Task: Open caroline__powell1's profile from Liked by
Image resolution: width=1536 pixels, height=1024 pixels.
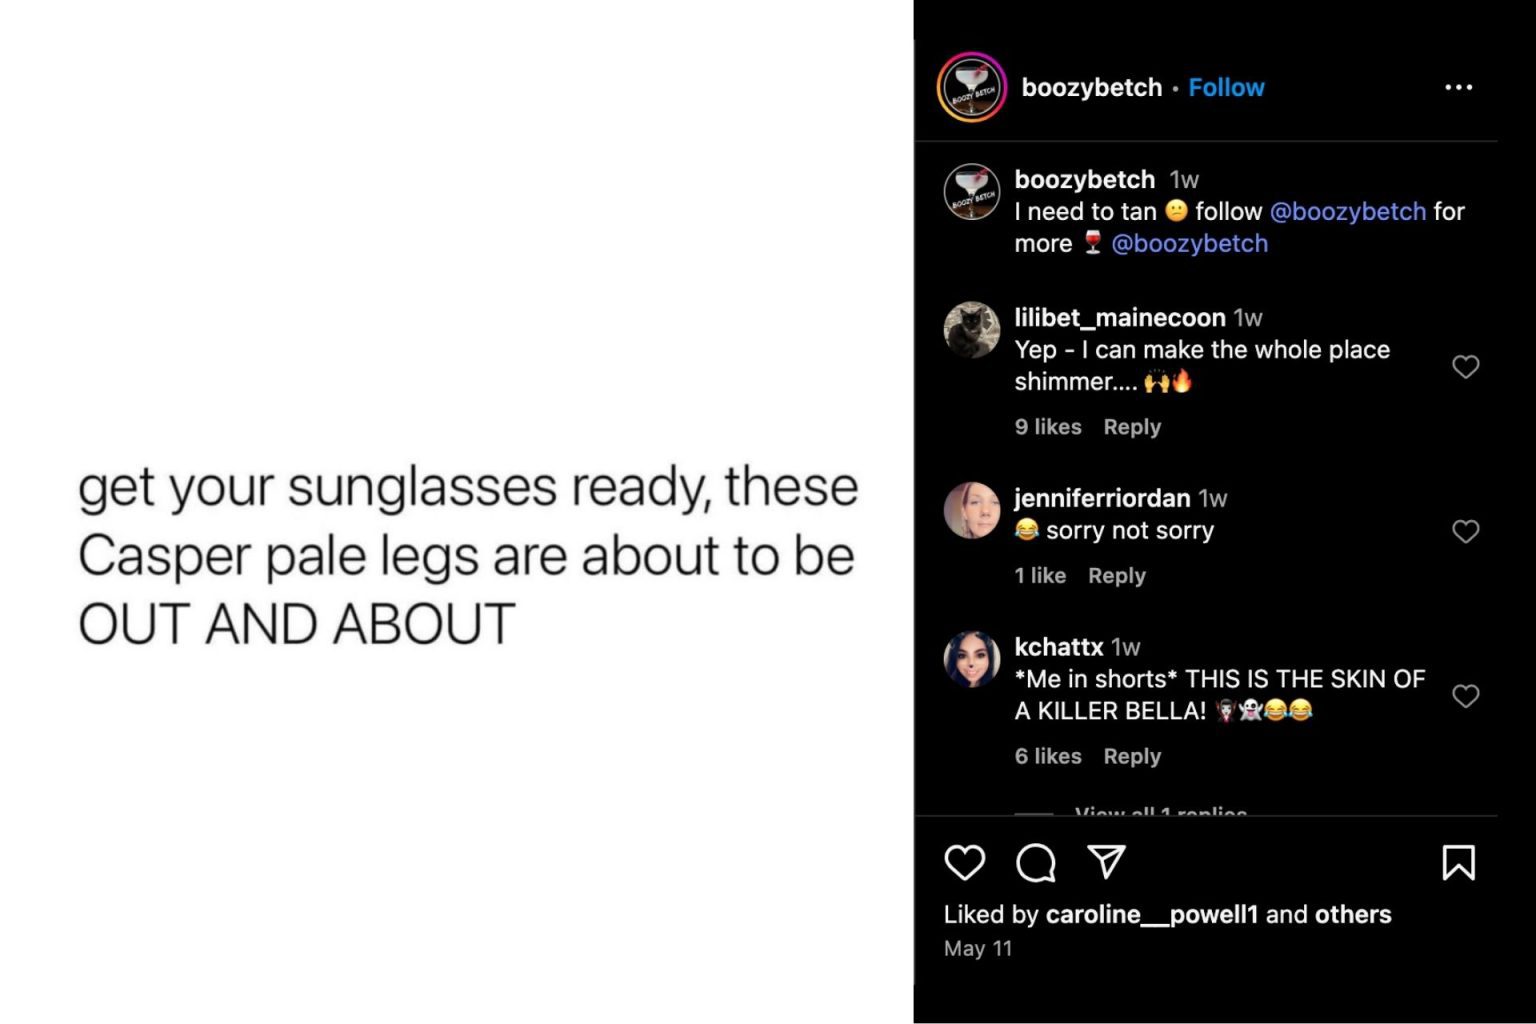Action: click(1152, 913)
